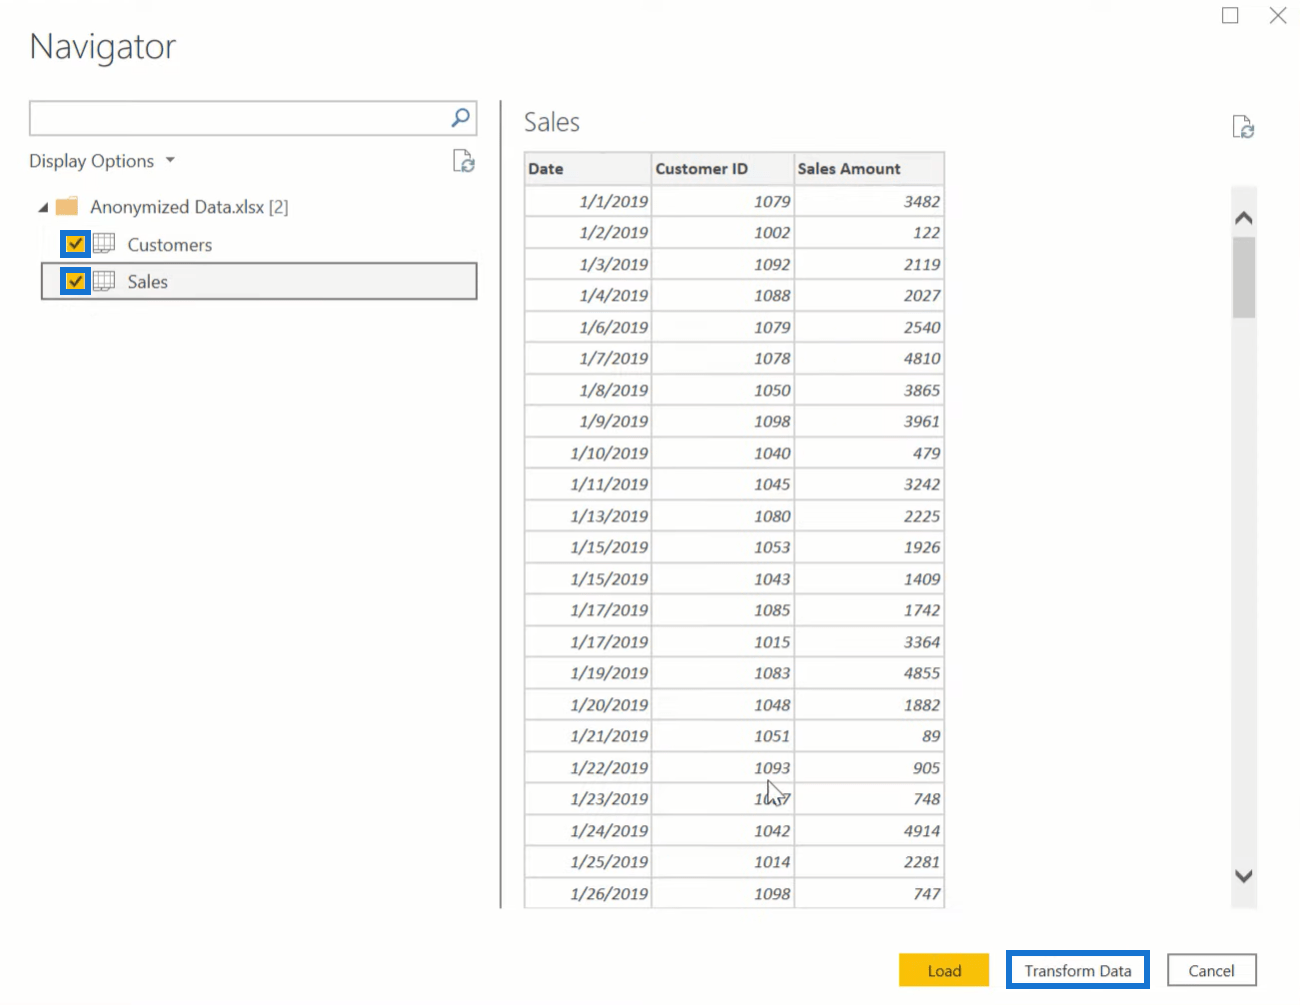Click the date cell 1/3/2019
1300x1005 pixels.
click(588, 264)
